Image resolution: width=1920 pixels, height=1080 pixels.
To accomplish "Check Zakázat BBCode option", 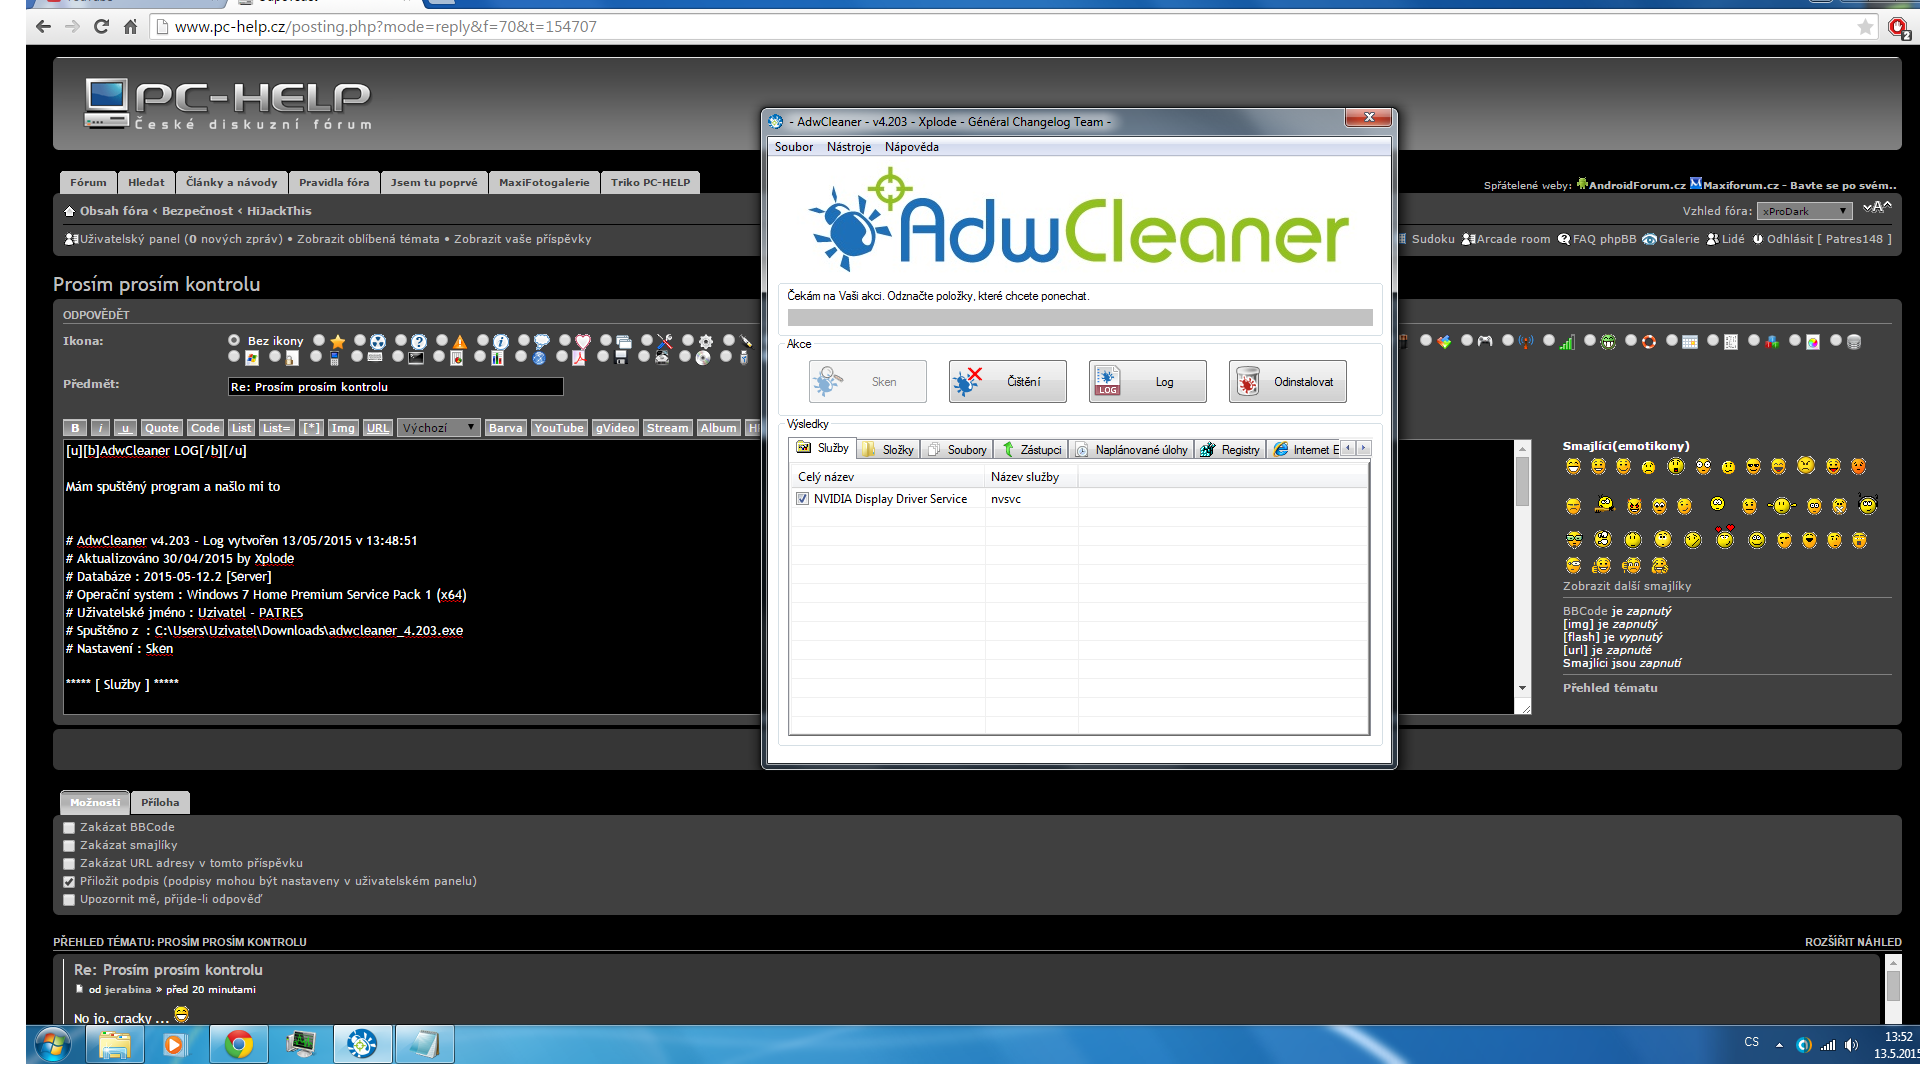I will pos(69,828).
